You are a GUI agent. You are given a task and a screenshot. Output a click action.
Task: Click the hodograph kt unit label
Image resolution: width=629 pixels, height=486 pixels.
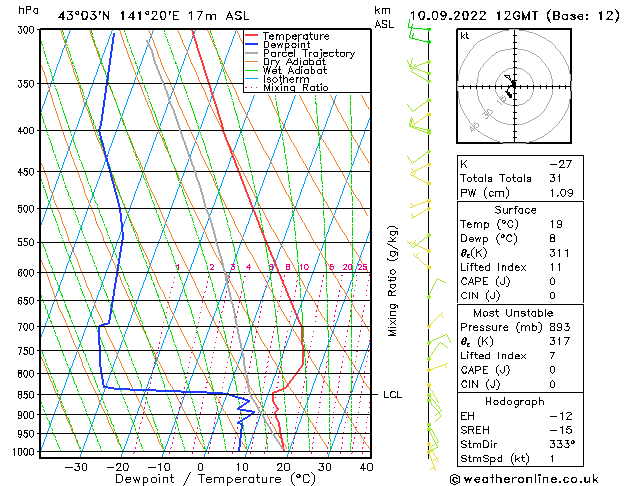465,36
